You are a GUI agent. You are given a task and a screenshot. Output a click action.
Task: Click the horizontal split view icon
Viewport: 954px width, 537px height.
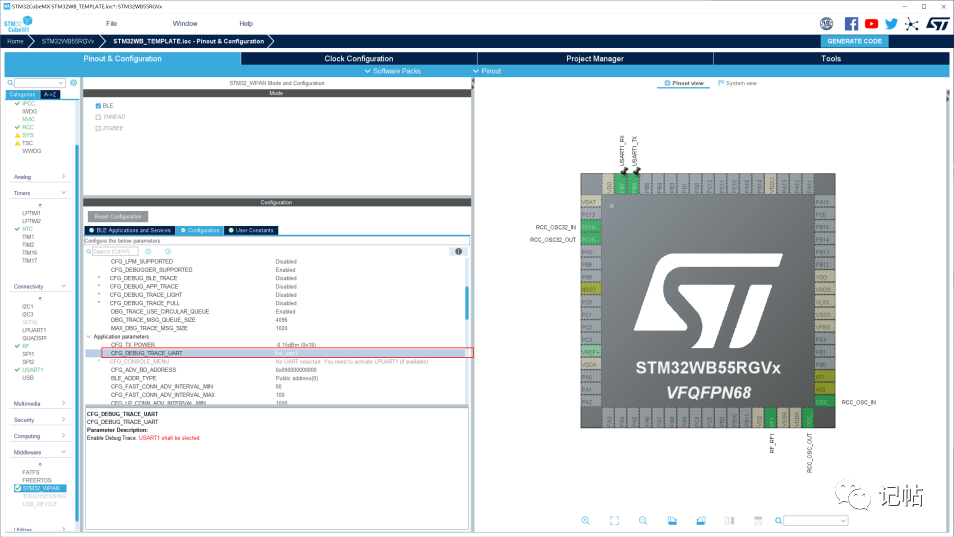click(x=758, y=521)
